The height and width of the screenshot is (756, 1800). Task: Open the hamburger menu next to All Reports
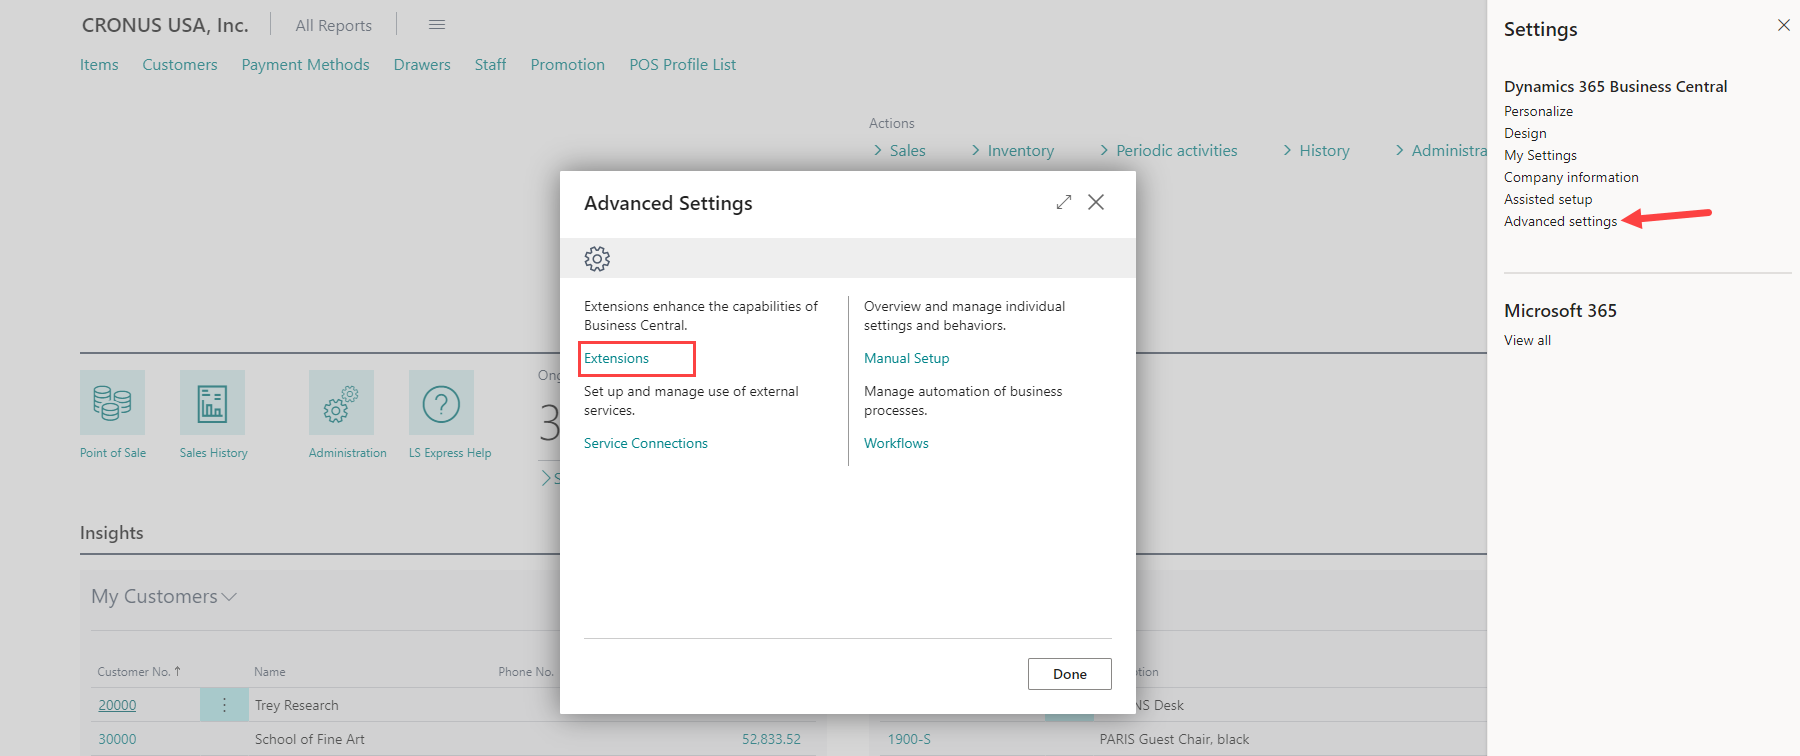point(437,25)
